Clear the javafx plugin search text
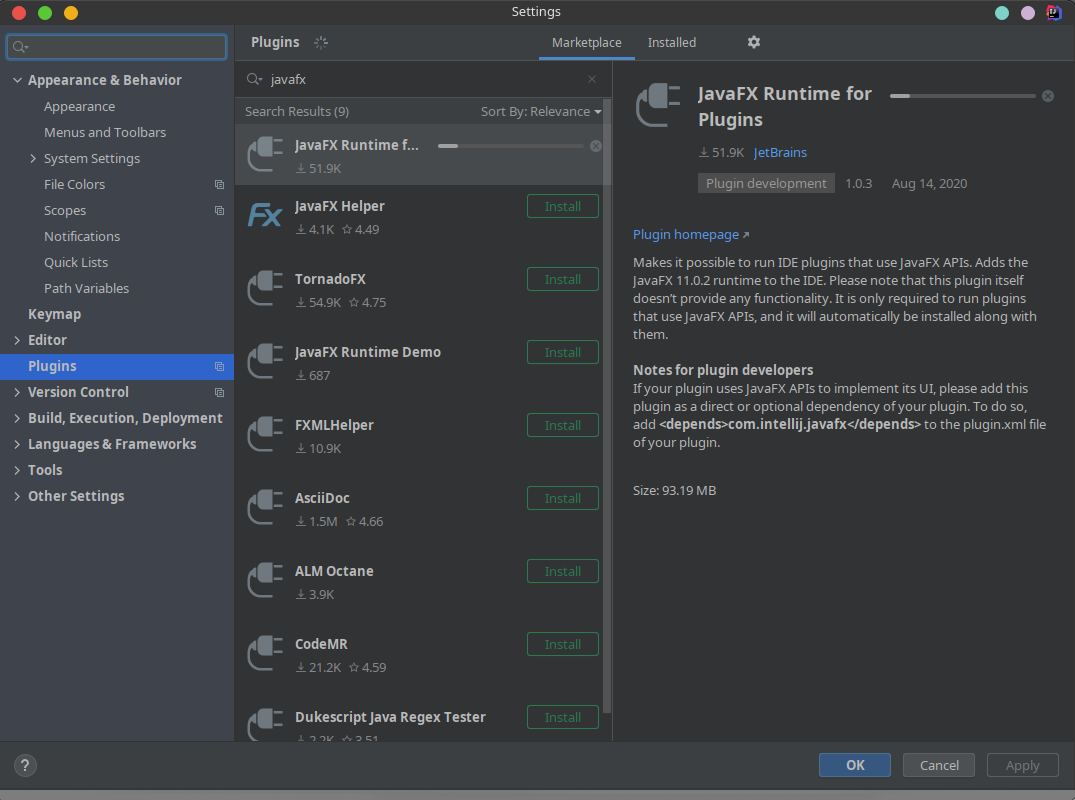The image size is (1075, 800). point(592,80)
